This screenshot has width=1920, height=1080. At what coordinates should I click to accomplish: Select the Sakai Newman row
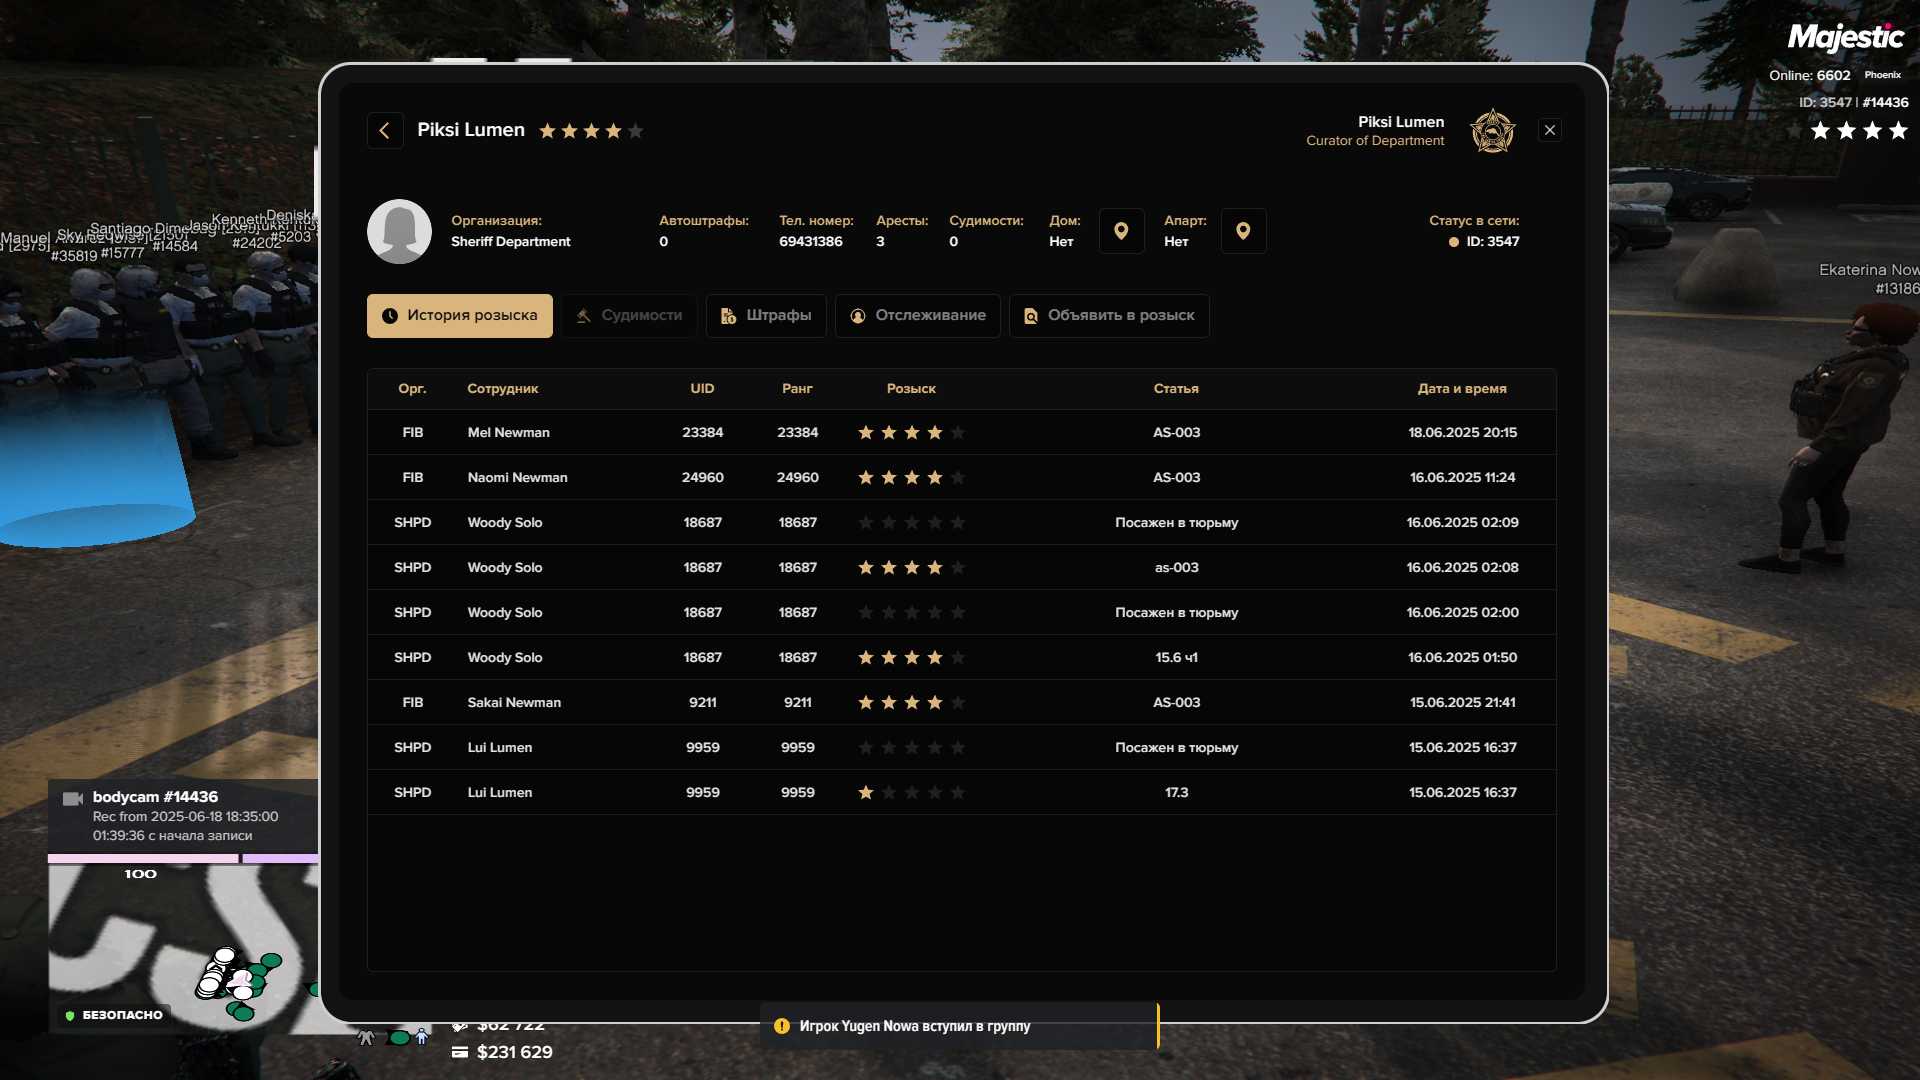tap(961, 703)
